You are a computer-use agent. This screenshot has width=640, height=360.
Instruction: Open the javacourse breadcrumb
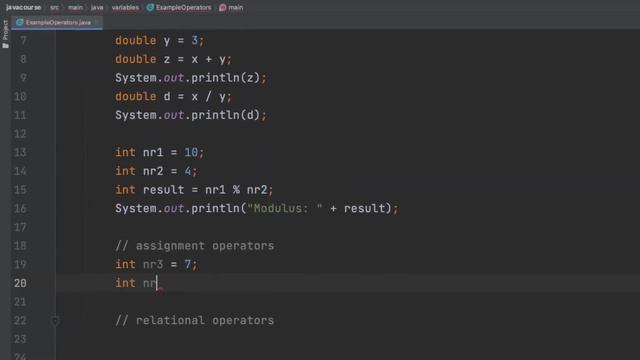24,7
